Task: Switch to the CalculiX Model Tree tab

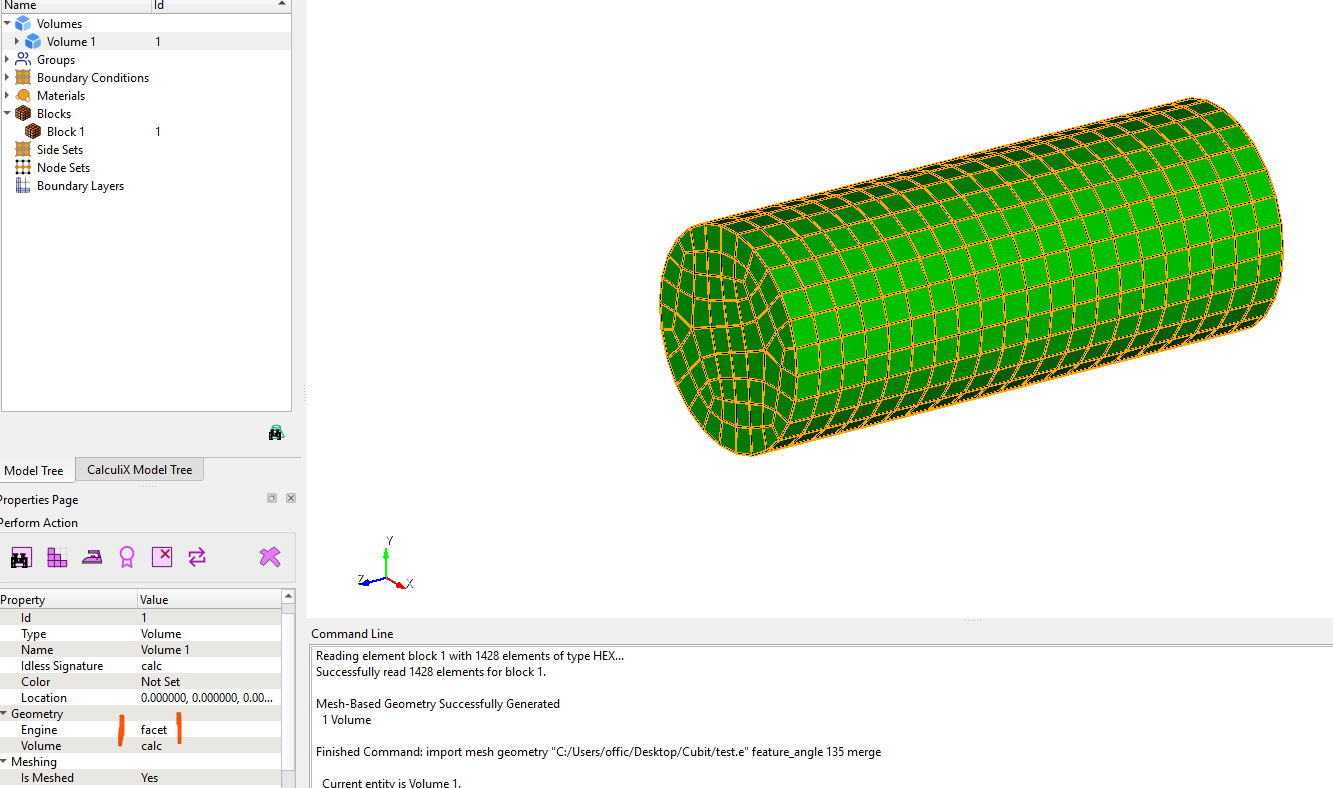Action: pyautogui.click(x=139, y=470)
